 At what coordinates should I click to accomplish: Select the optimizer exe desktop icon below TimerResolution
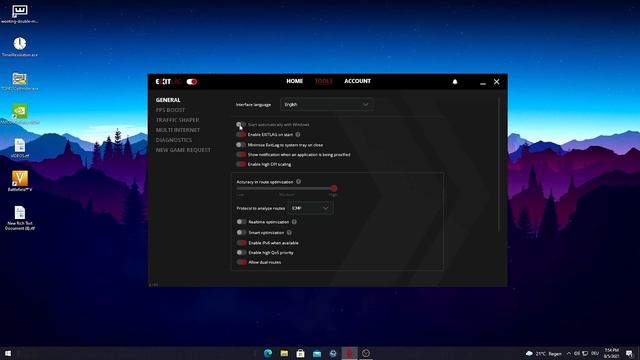(20, 81)
